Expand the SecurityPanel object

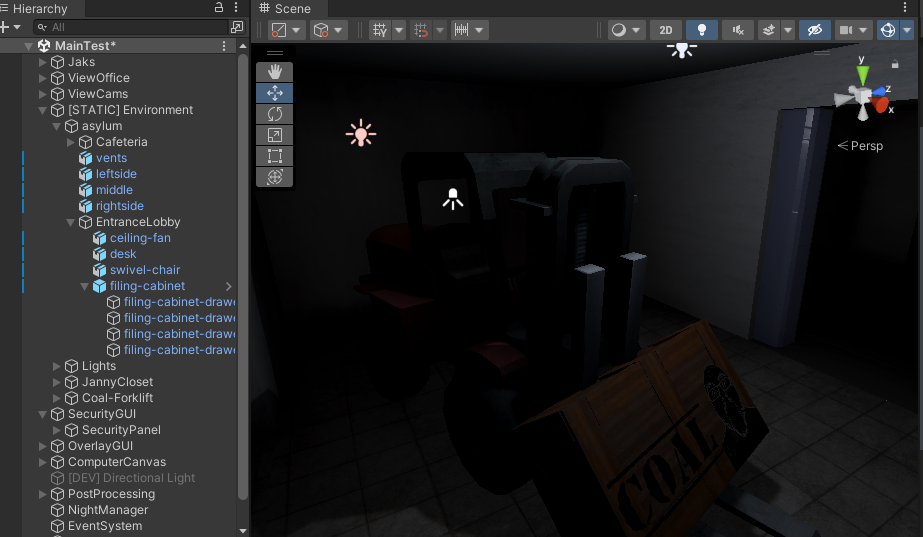point(57,430)
